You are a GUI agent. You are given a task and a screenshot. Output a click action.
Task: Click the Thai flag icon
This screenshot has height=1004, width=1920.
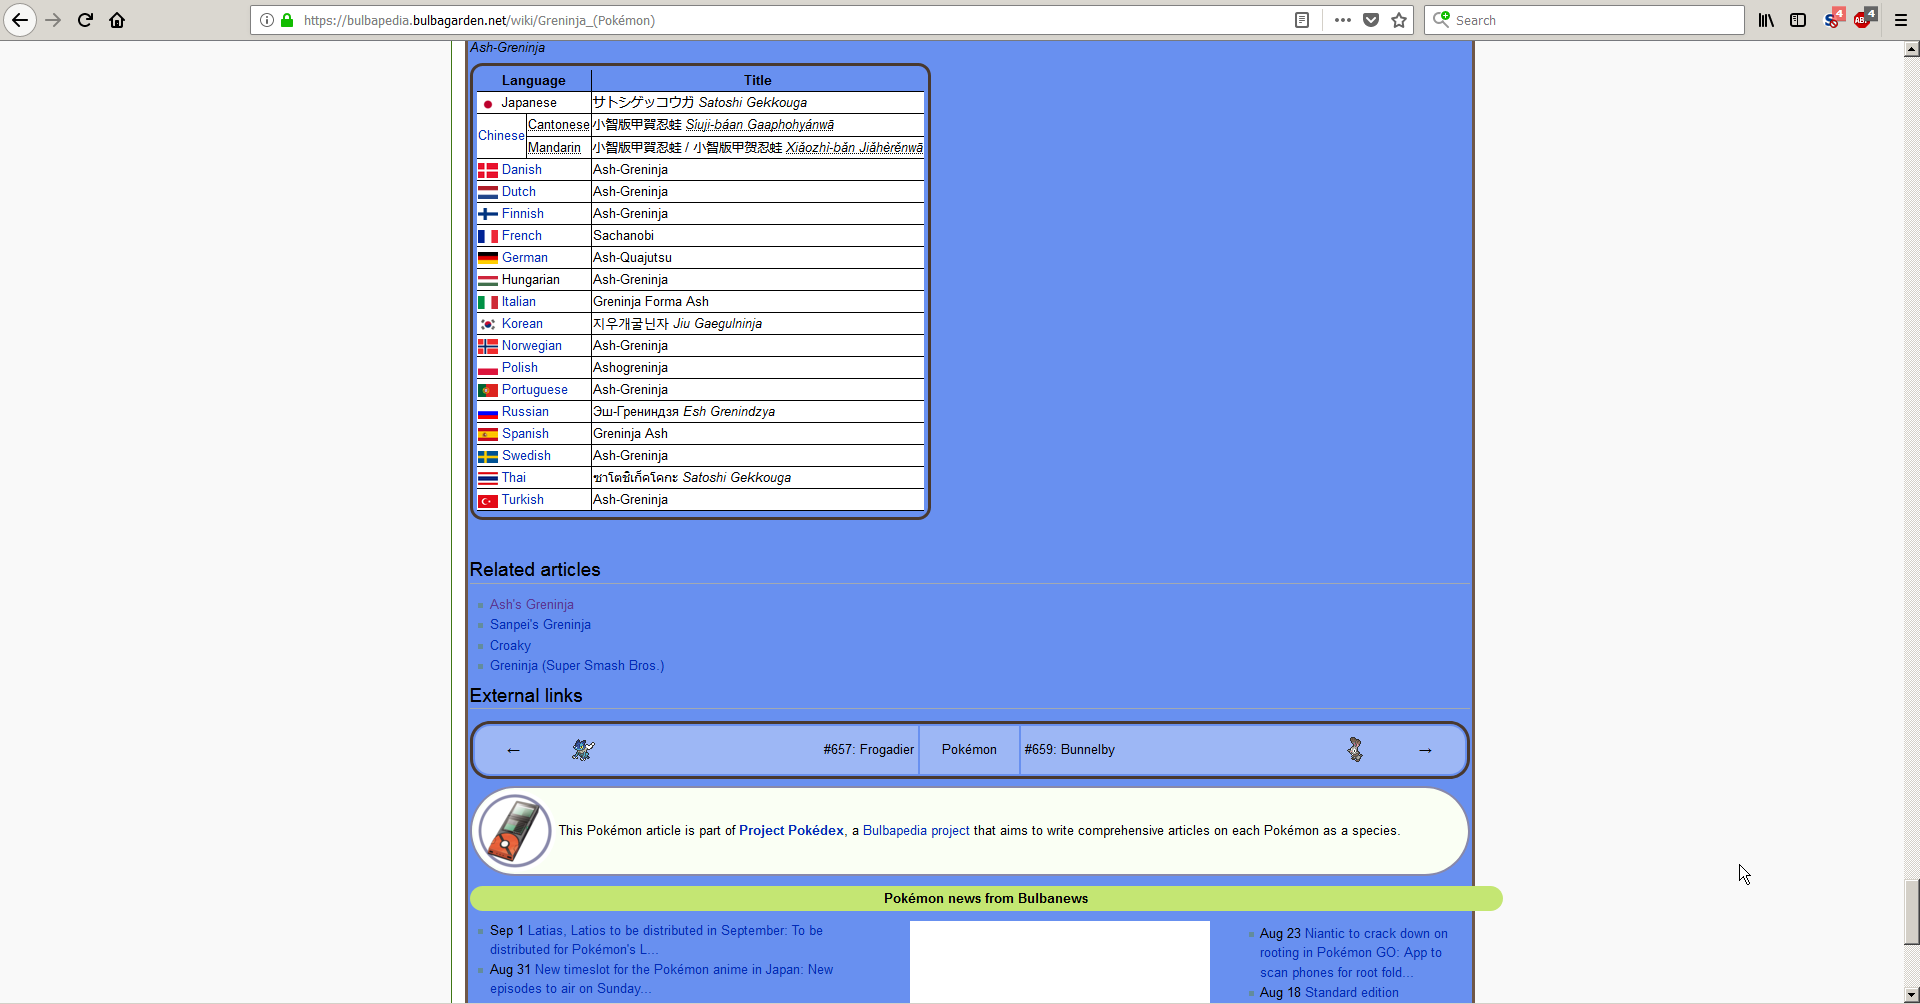pyautogui.click(x=488, y=478)
